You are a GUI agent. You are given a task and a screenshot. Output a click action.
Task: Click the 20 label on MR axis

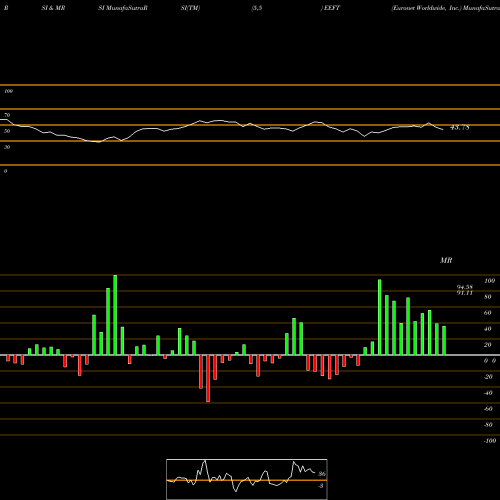[487, 345]
